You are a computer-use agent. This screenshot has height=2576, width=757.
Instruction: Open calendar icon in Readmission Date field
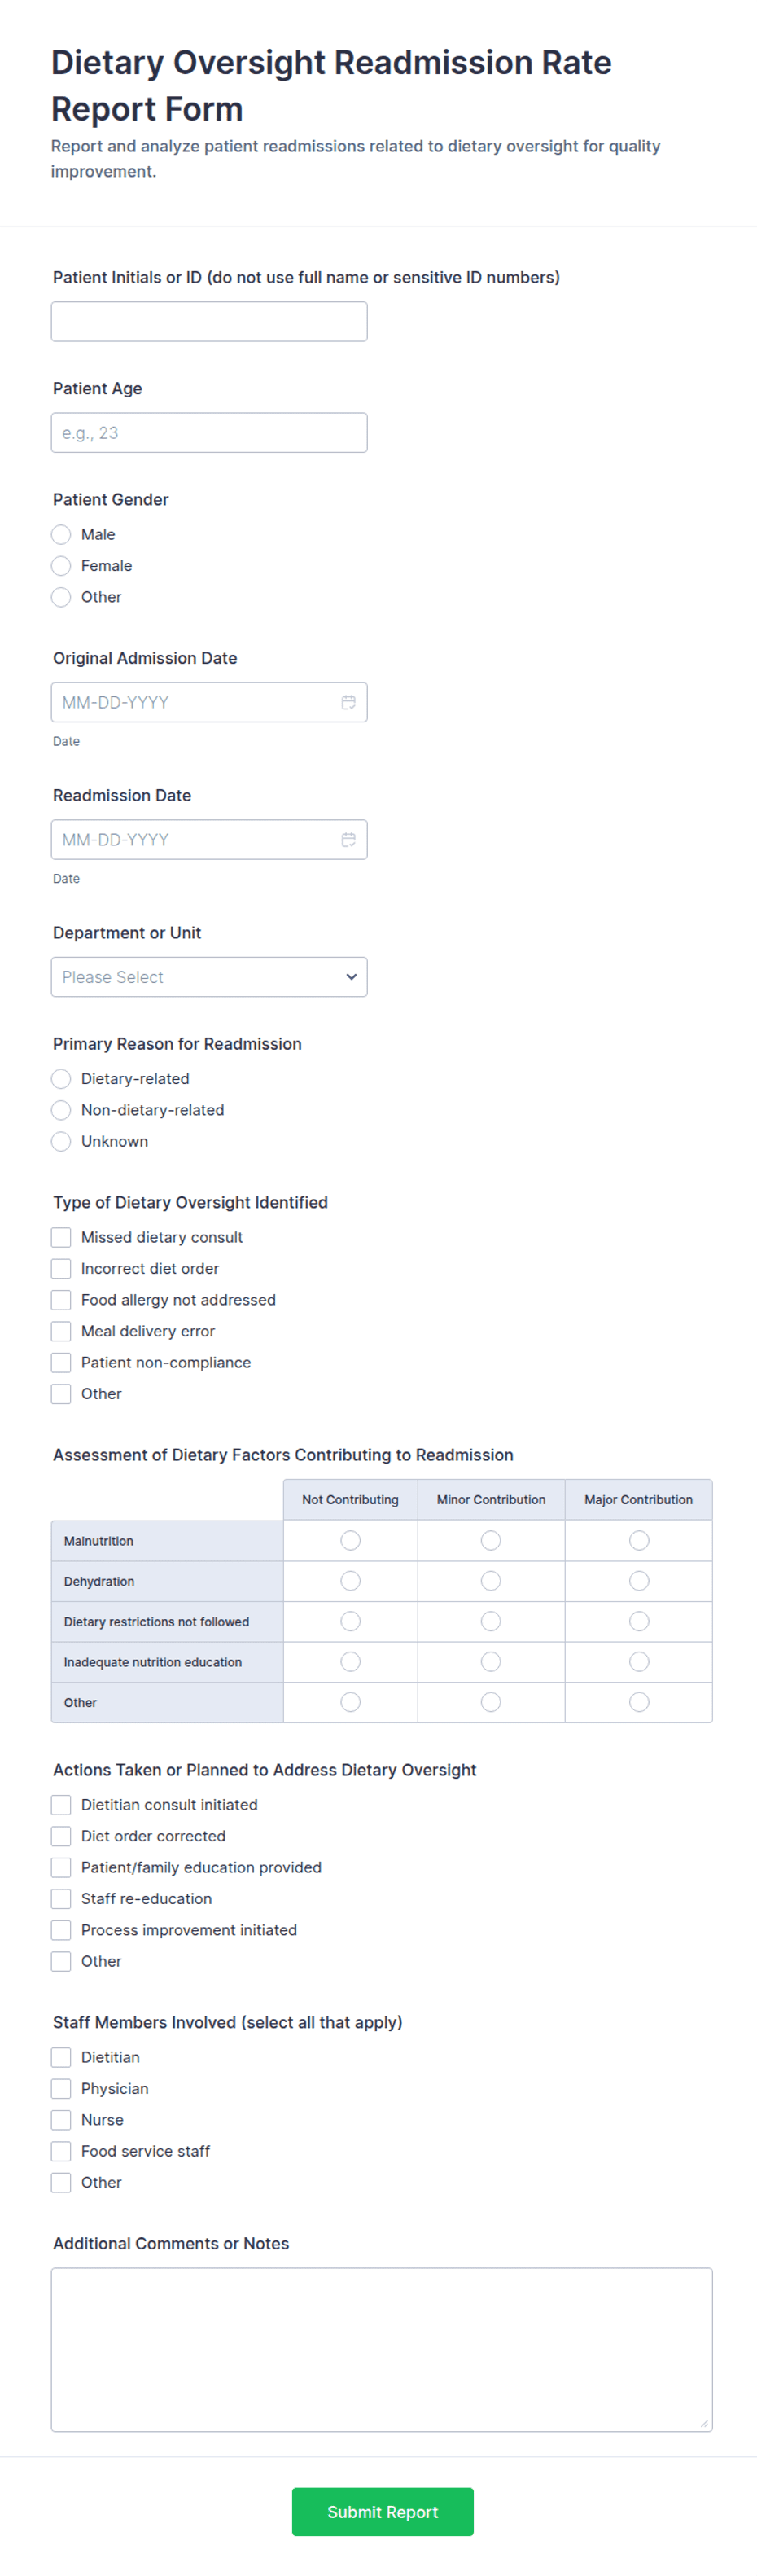coord(348,839)
